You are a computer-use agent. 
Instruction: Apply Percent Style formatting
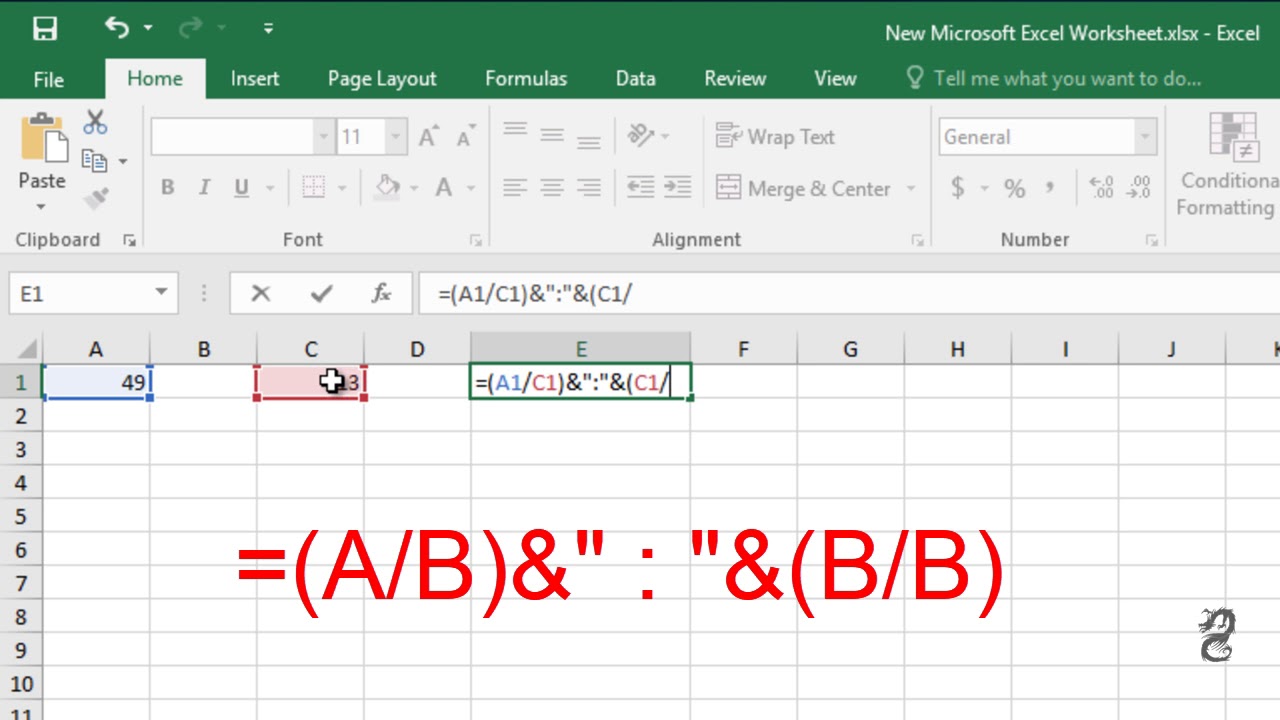tap(1013, 188)
